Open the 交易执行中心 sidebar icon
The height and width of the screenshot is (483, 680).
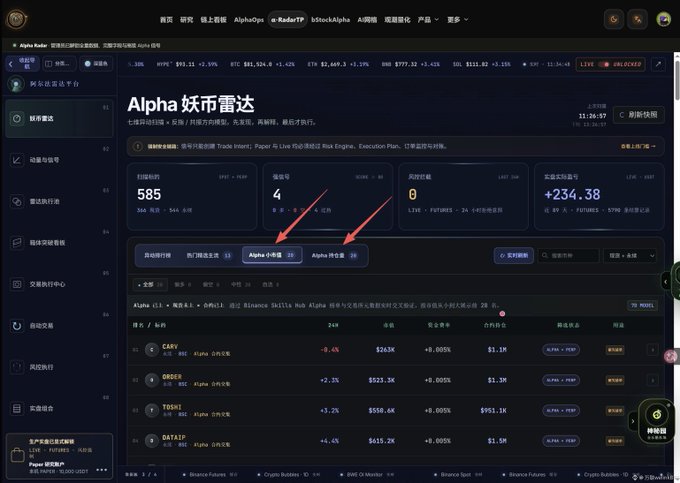coord(16,284)
